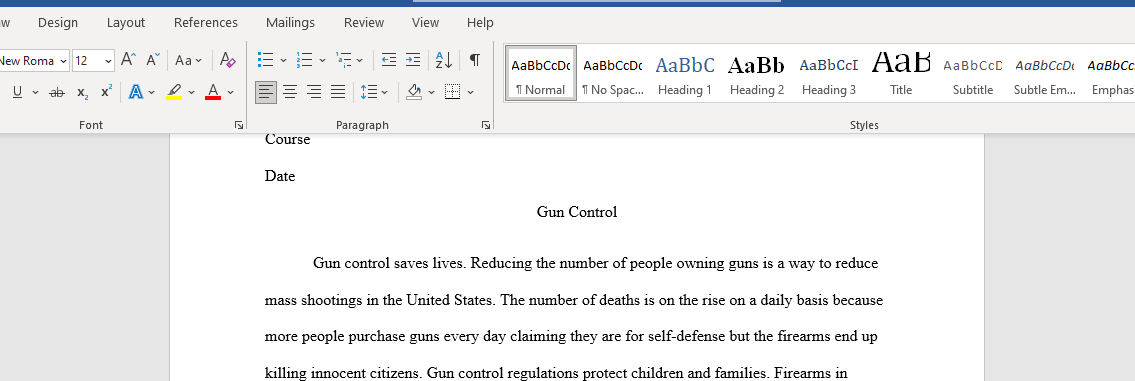Create a multilevel list
The width and height of the screenshot is (1135, 381).
pos(344,60)
